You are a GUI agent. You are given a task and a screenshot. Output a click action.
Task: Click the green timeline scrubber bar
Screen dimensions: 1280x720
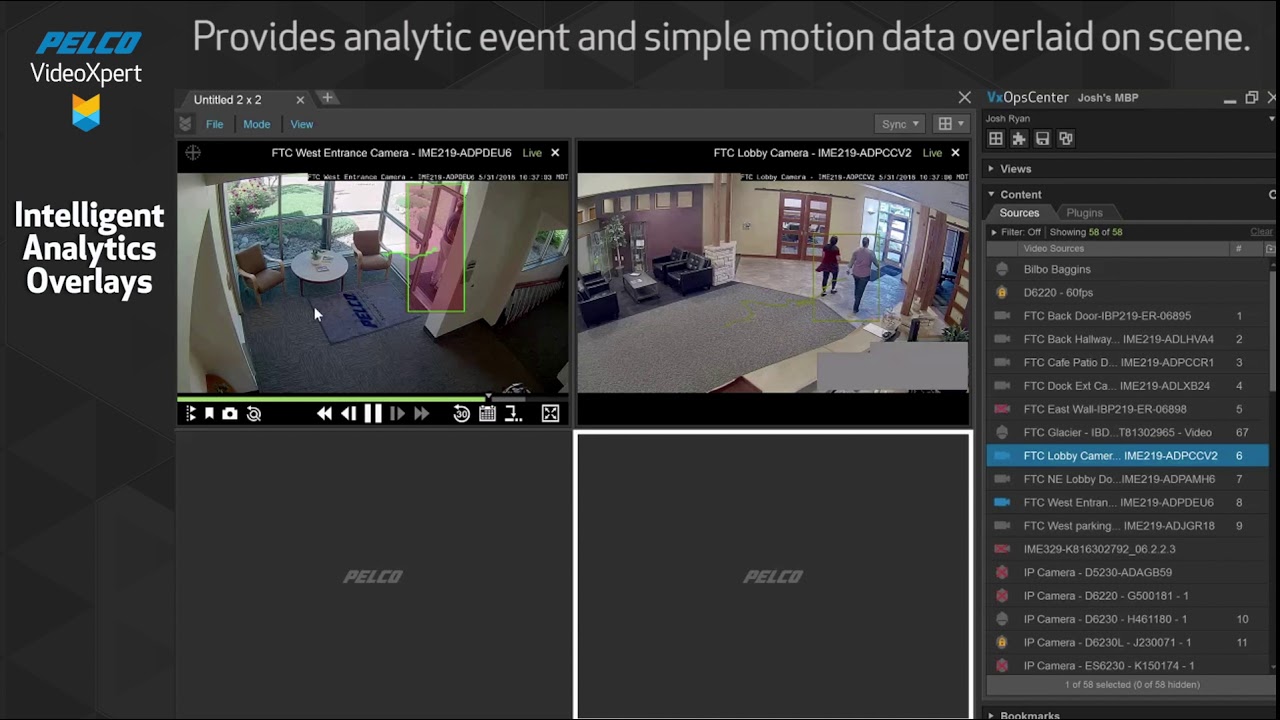click(333, 398)
